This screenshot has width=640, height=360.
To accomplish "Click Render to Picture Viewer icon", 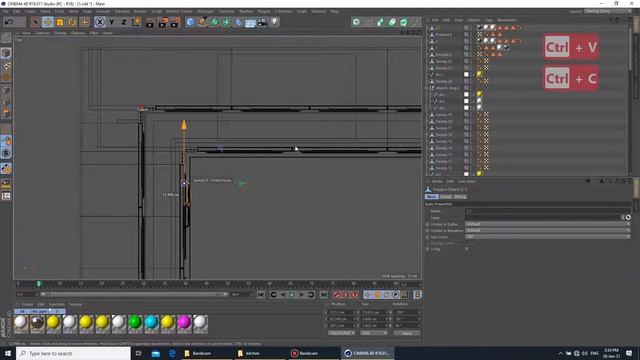I will pos(163,22).
